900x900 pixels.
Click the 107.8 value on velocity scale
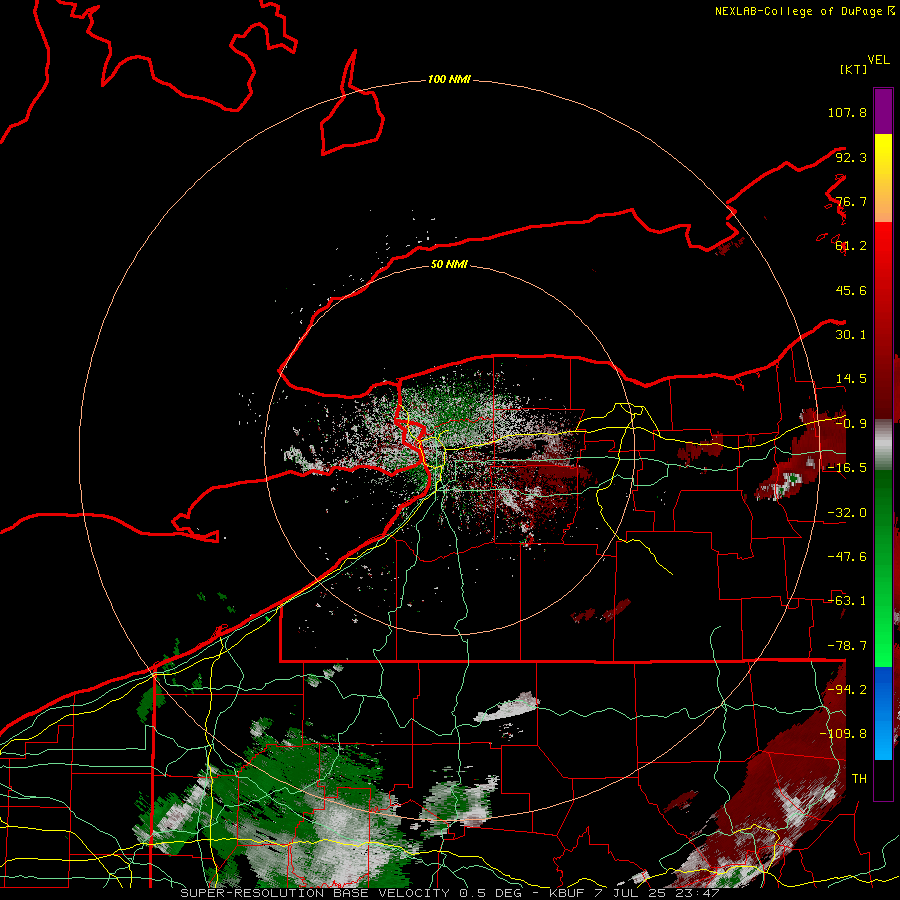[x=847, y=112]
